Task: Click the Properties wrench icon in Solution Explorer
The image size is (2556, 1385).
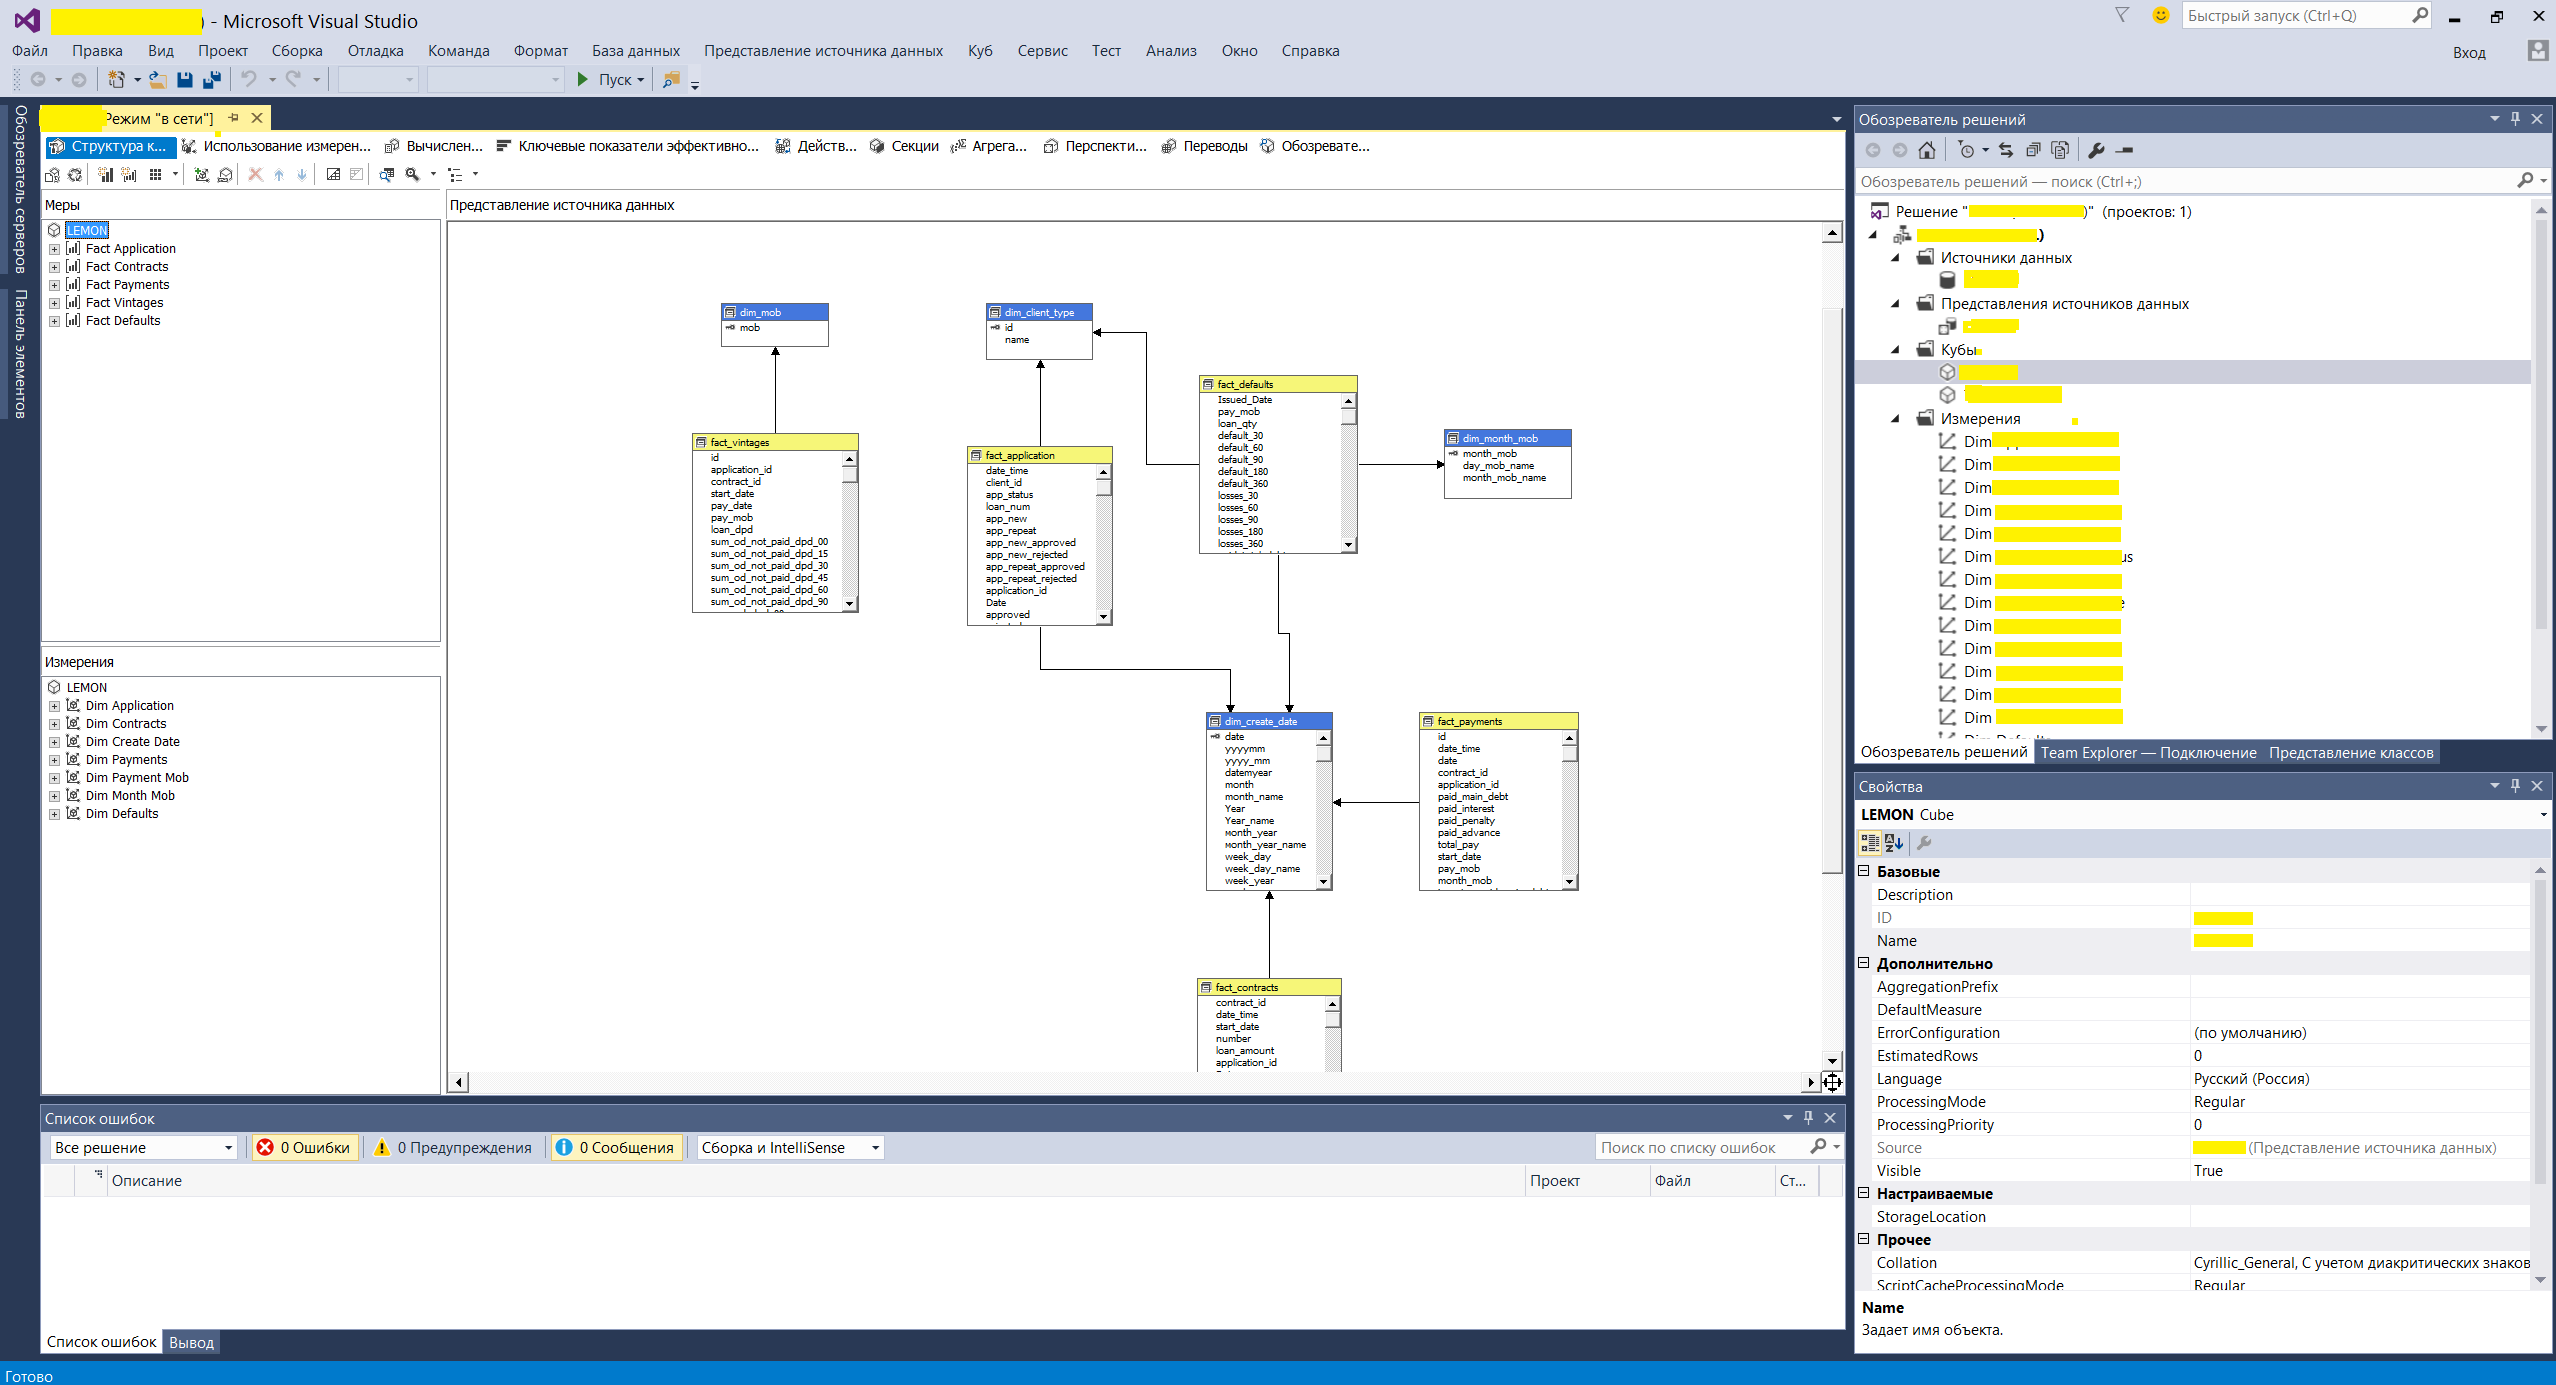Action: coord(2097,150)
